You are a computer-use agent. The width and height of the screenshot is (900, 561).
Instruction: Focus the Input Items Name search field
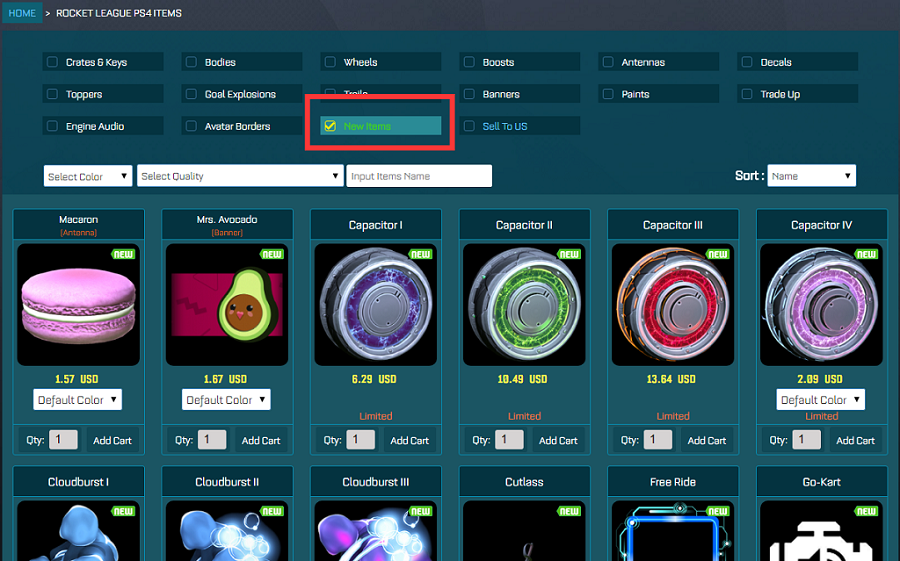(x=419, y=176)
